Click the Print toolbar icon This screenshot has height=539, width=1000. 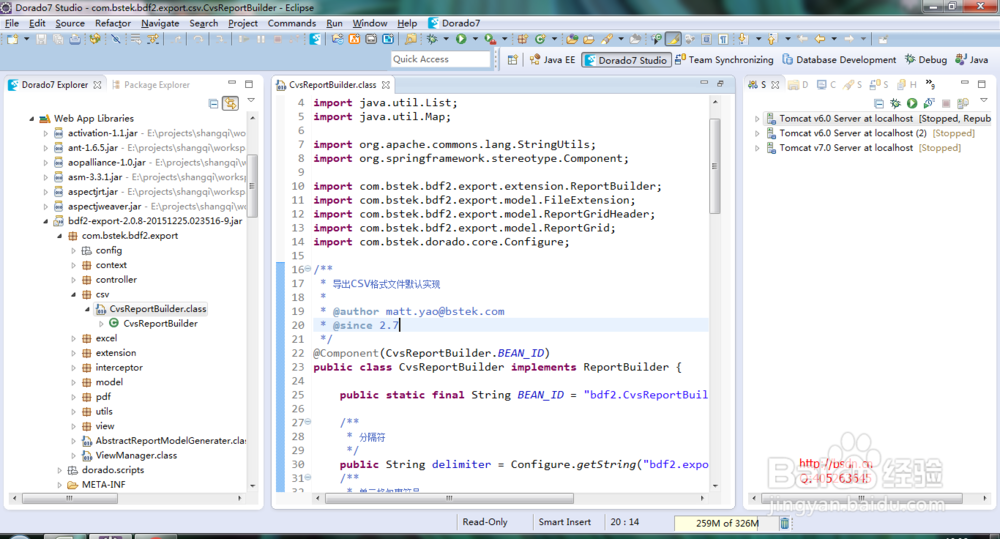point(75,39)
